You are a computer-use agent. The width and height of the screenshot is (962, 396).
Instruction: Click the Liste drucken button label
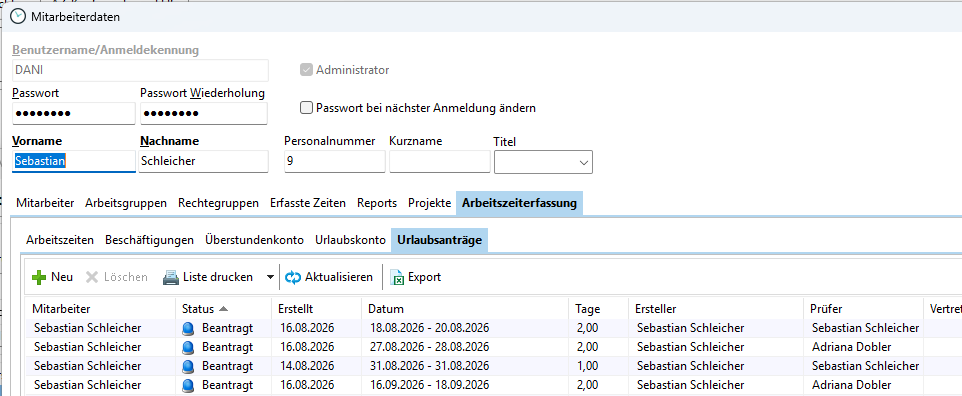[x=218, y=278]
